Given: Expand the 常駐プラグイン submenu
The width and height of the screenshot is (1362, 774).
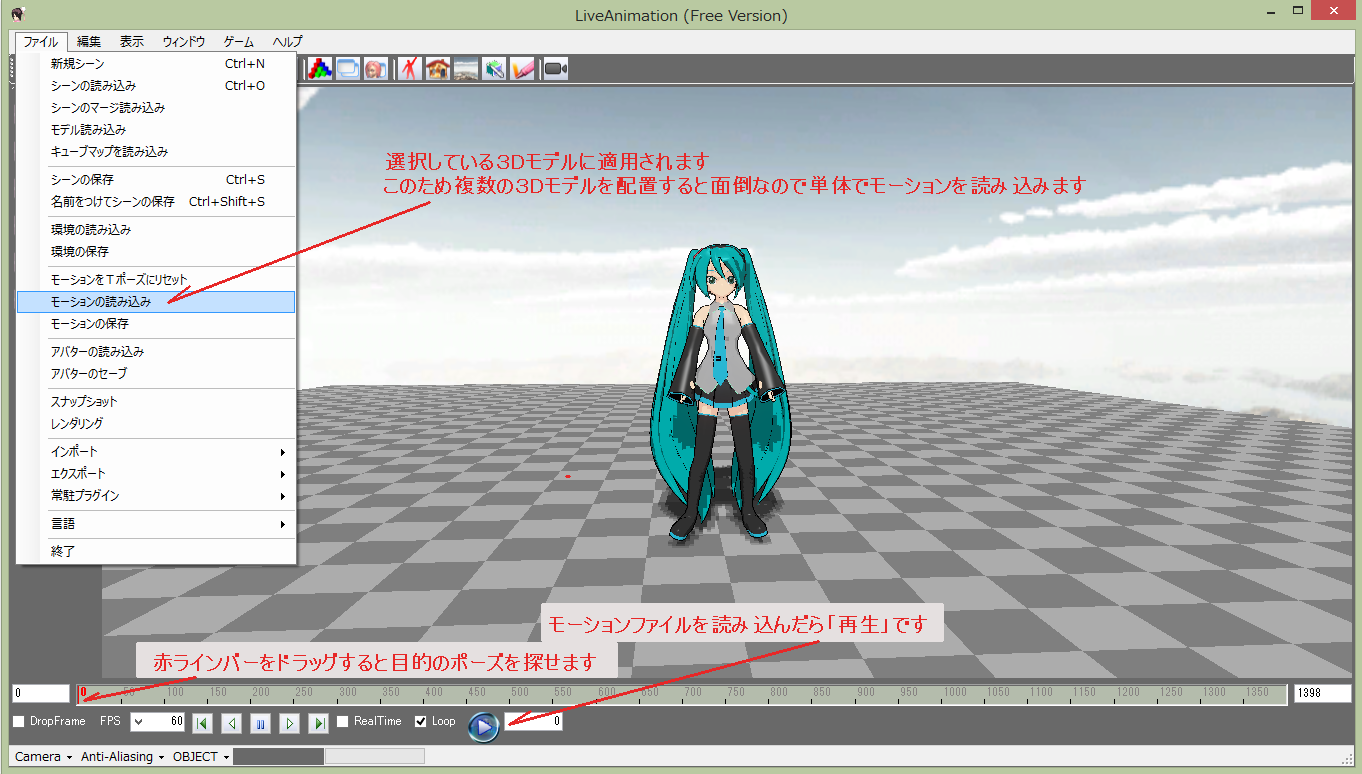Looking at the screenshot, I should (157, 495).
